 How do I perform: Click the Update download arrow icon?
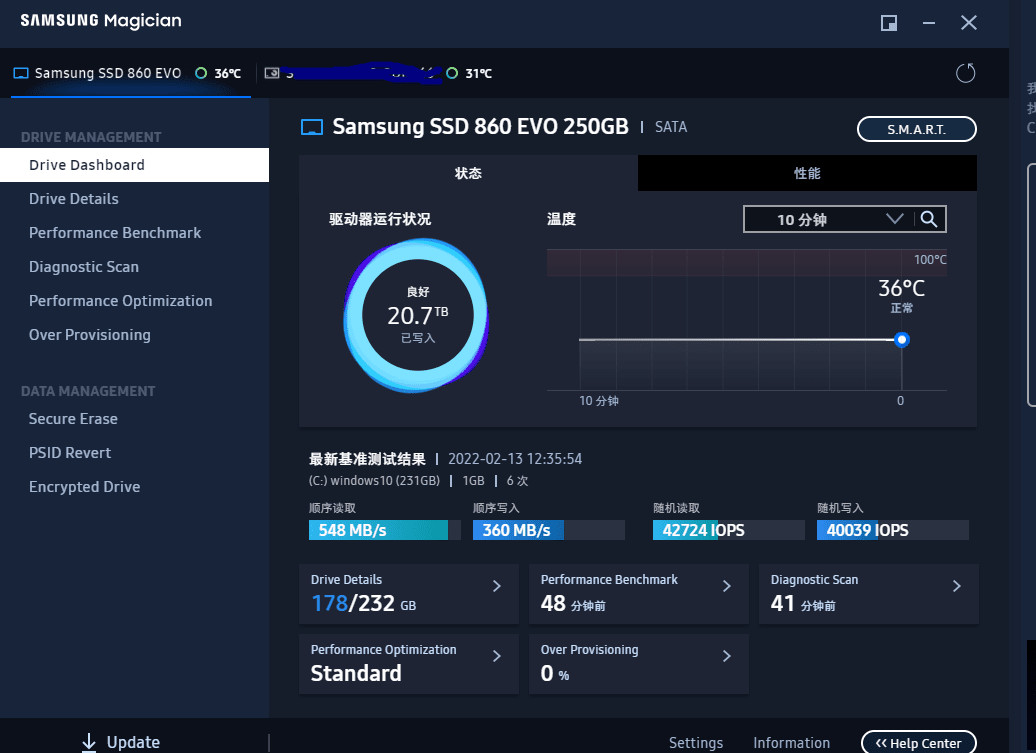89,742
